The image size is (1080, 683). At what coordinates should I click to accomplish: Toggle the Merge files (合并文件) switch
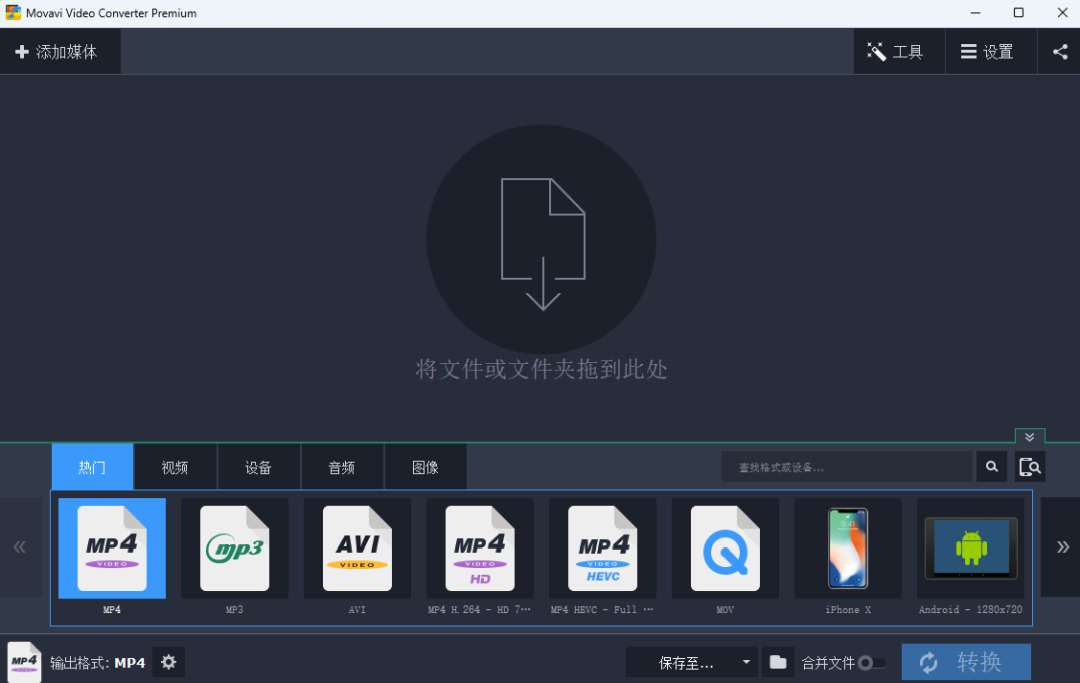tap(871, 663)
